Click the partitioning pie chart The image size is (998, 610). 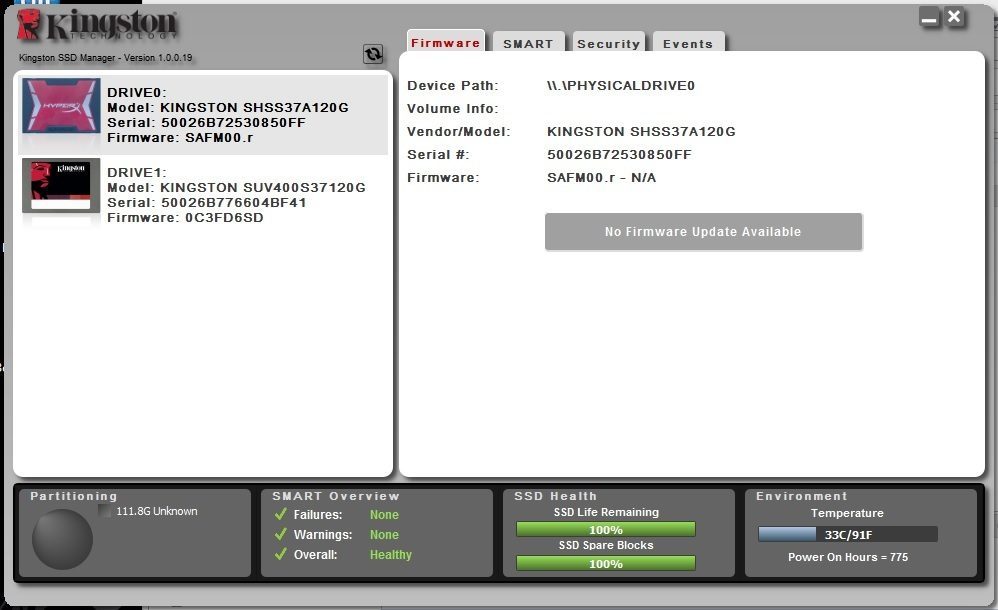coord(62,540)
